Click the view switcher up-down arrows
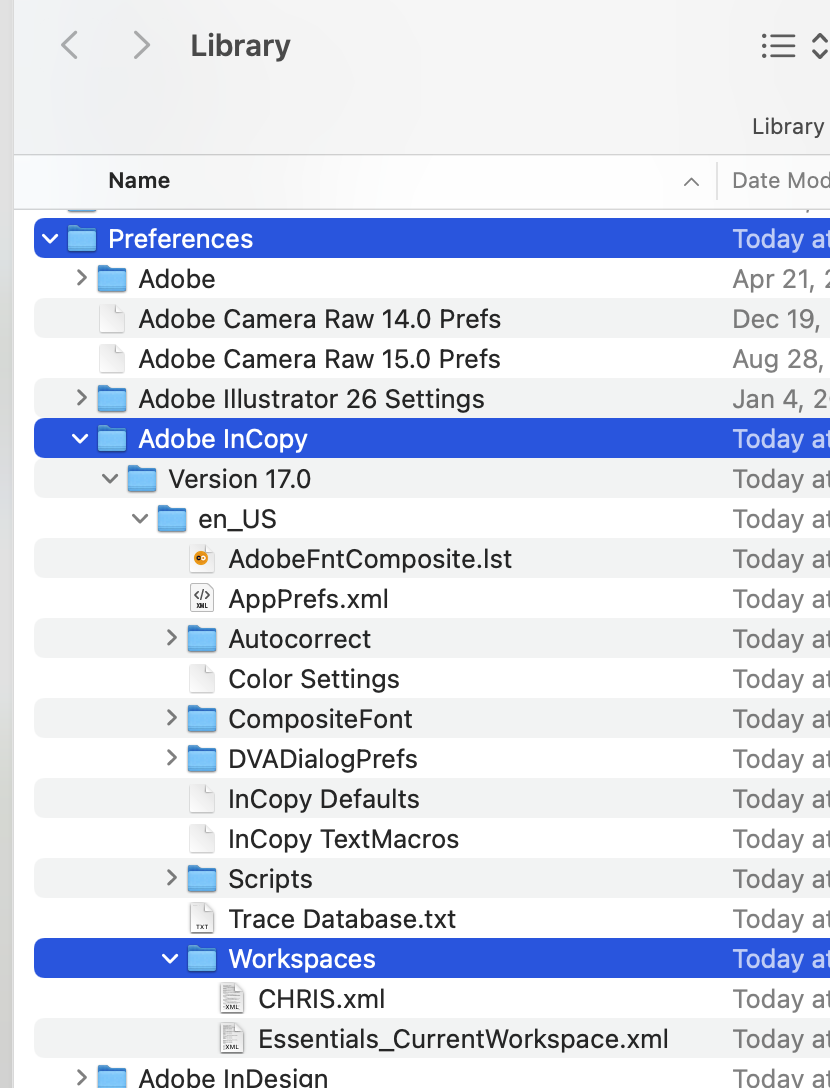Viewport: 830px width, 1088px height. tap(820, 46)
